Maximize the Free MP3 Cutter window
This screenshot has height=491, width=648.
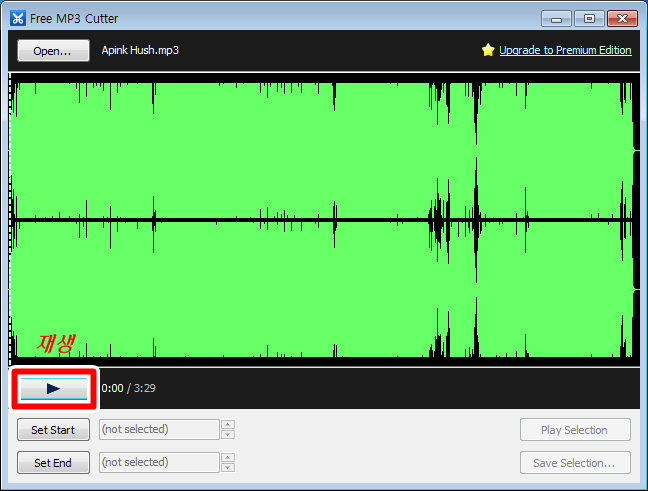(x=589, y=19)
